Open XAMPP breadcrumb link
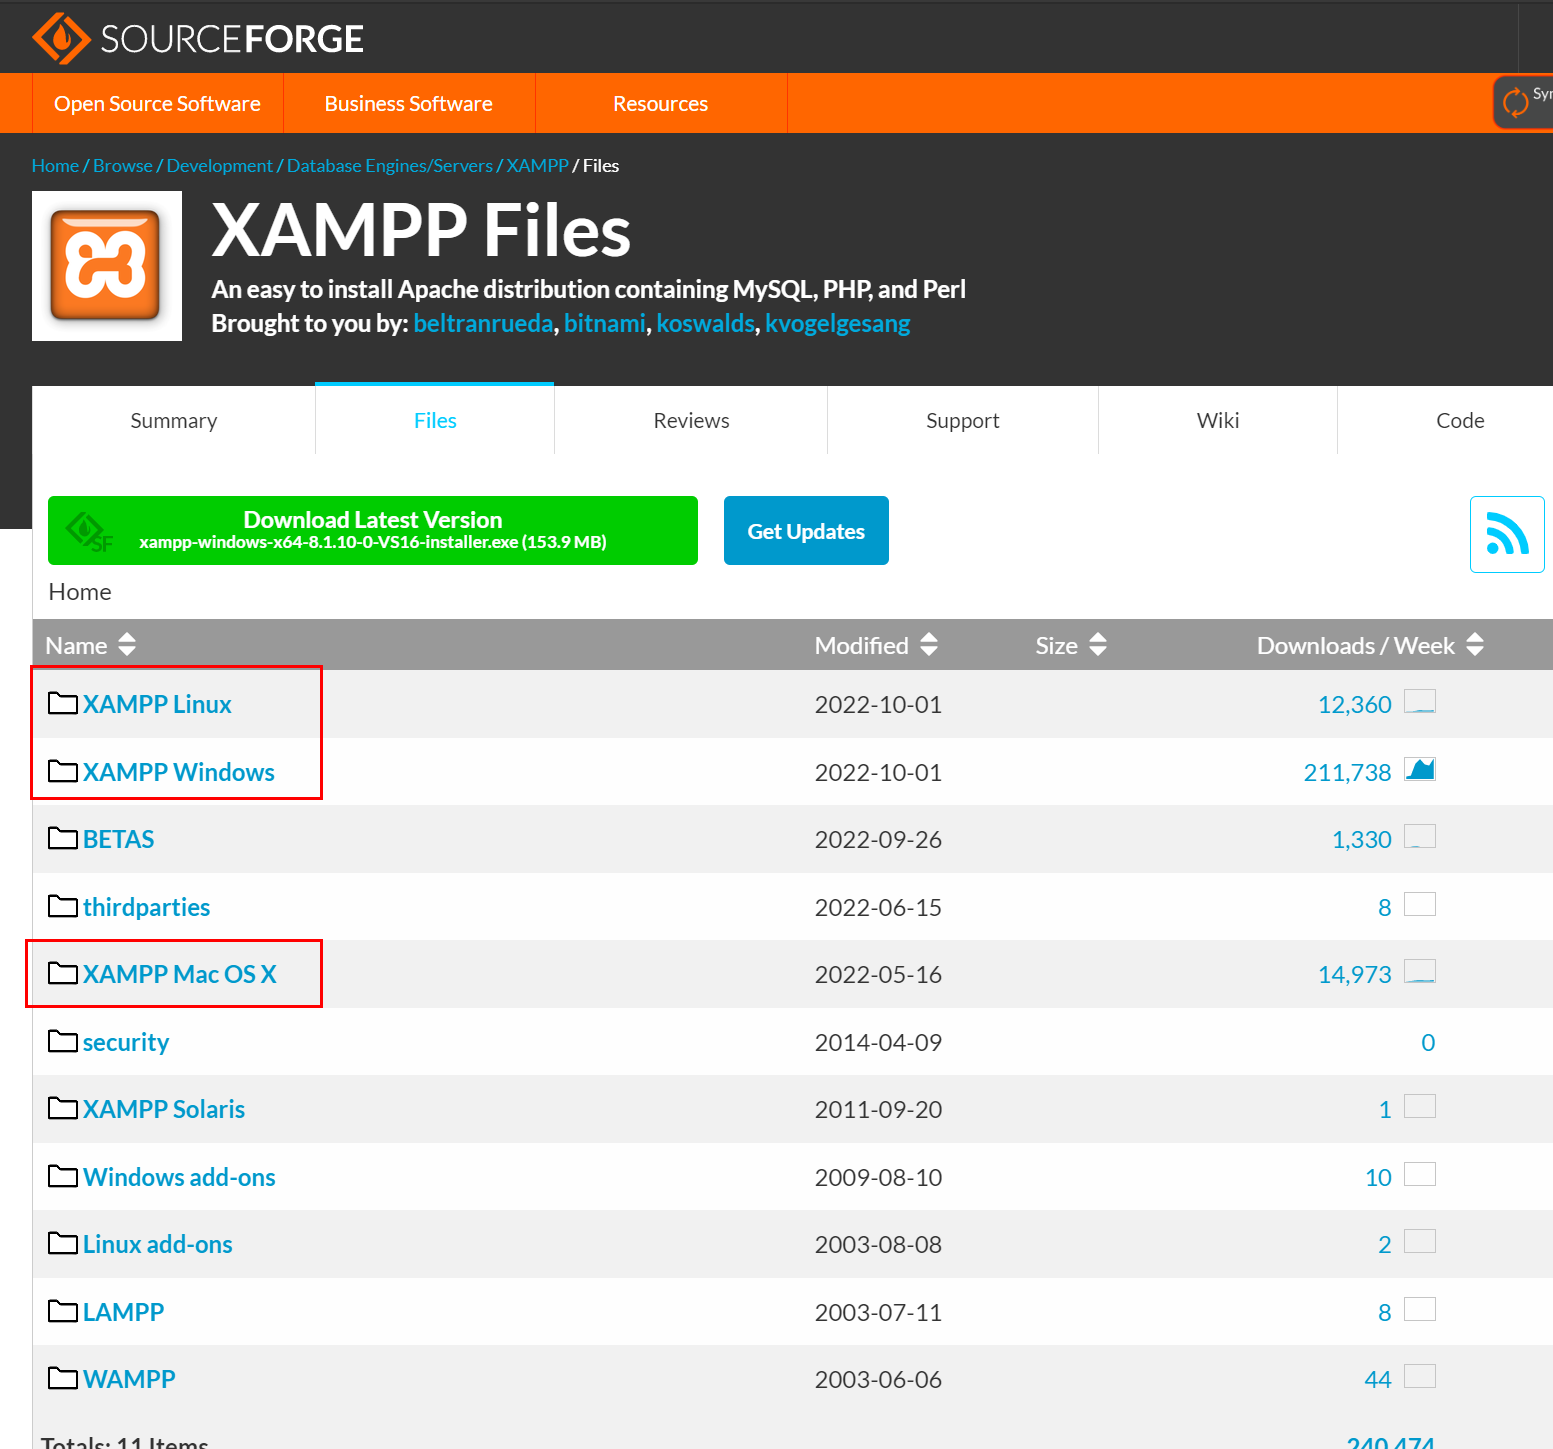The image size is (1553, 1449). [x=537, y=165]
